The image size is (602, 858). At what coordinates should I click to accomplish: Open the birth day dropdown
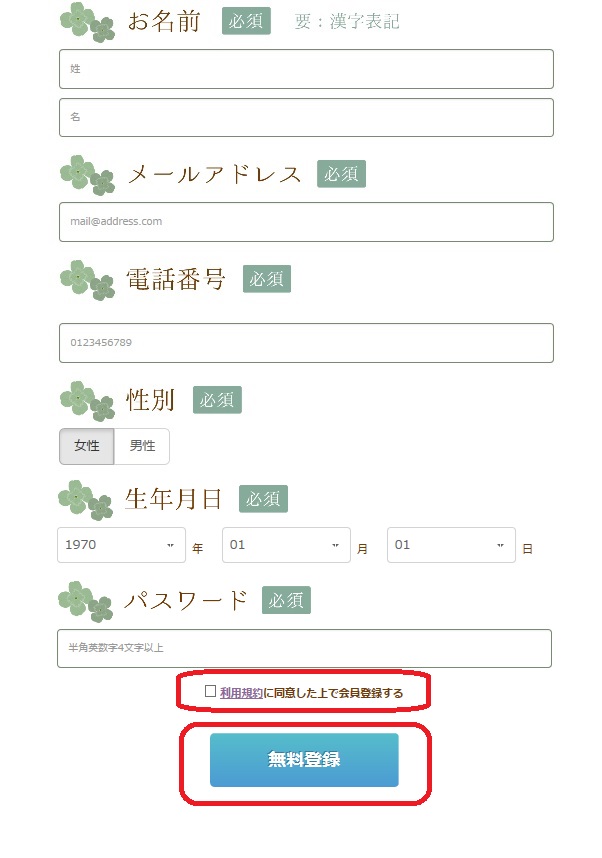pos(452,545)
